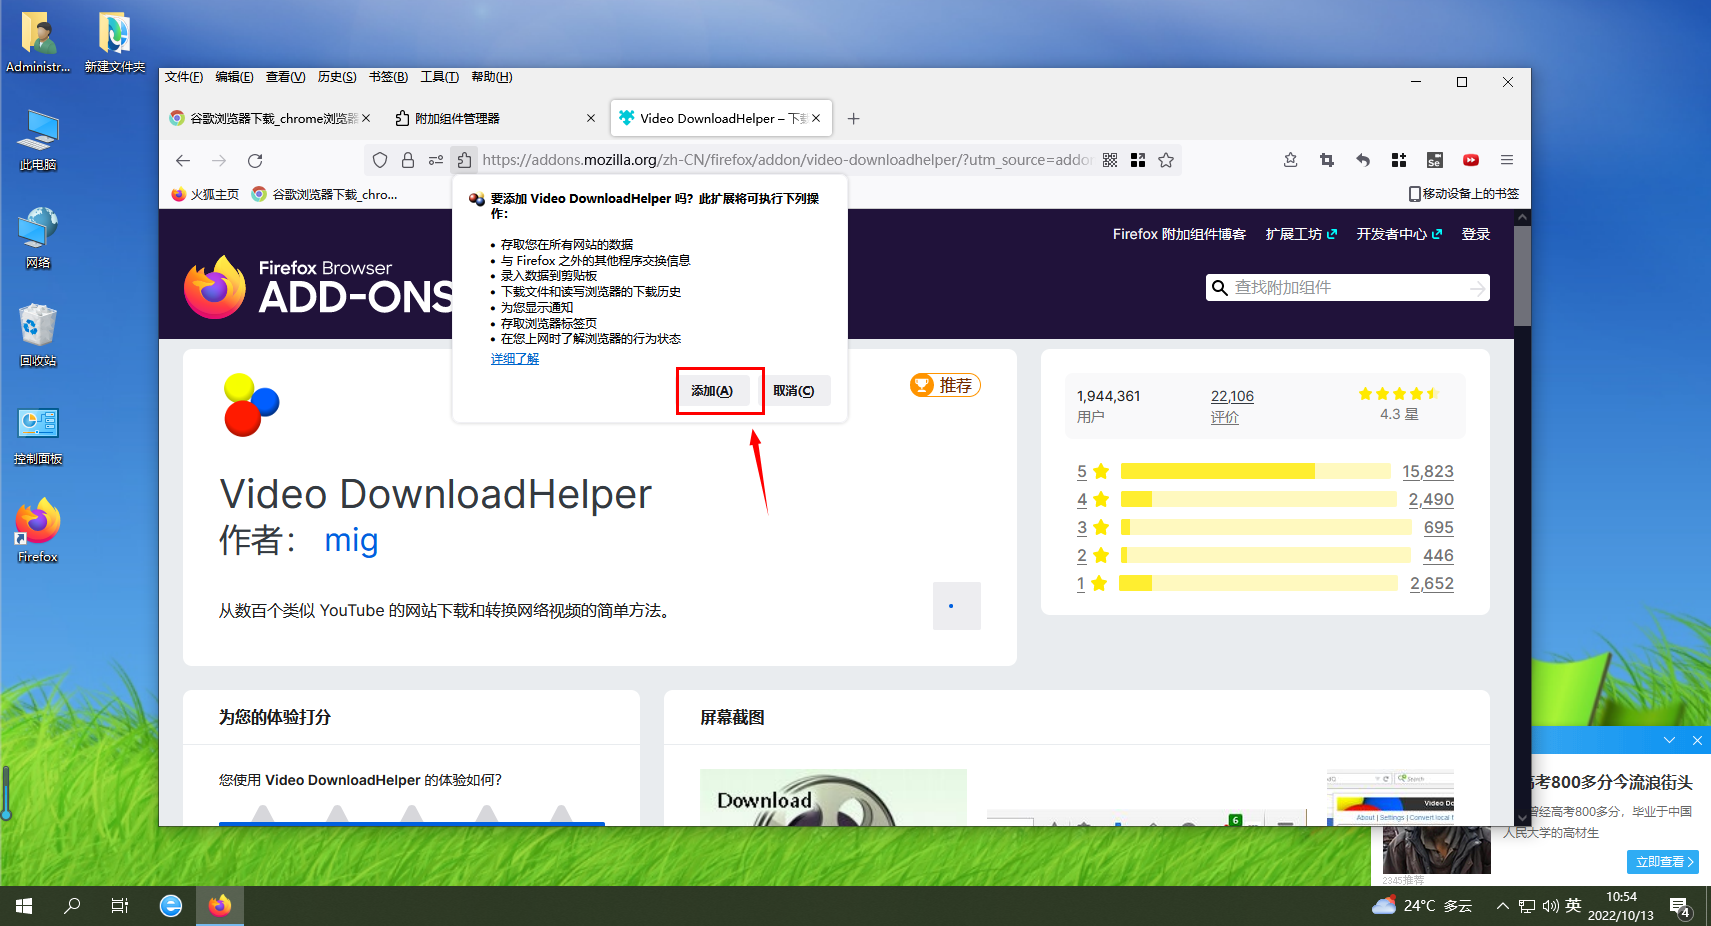Click the page vertical scrollbar
The height and width of the screenshot is (926, 1711).
click(1522, 276)
